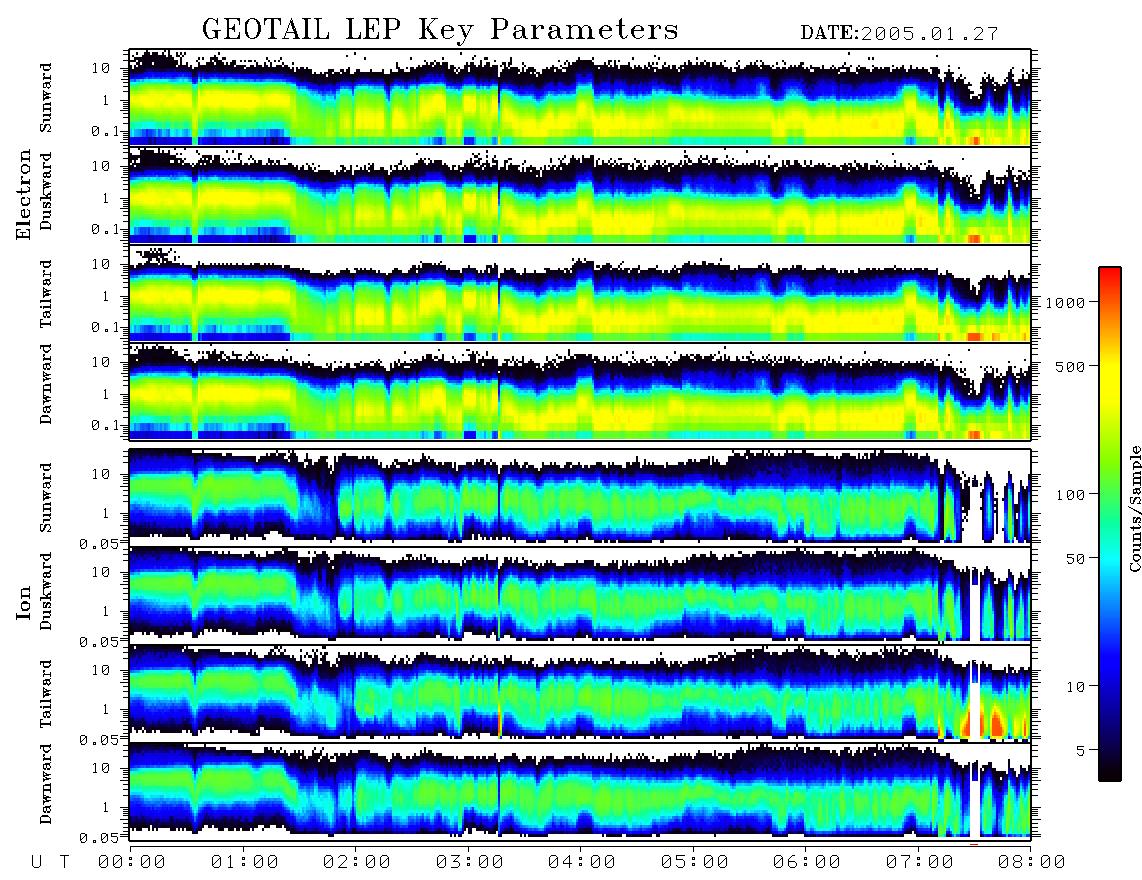Click the 06:00 time tick label
Image resolution: width=1142 pixels, height=880 pixels.
pyautogui.click(x=807, y=862)
